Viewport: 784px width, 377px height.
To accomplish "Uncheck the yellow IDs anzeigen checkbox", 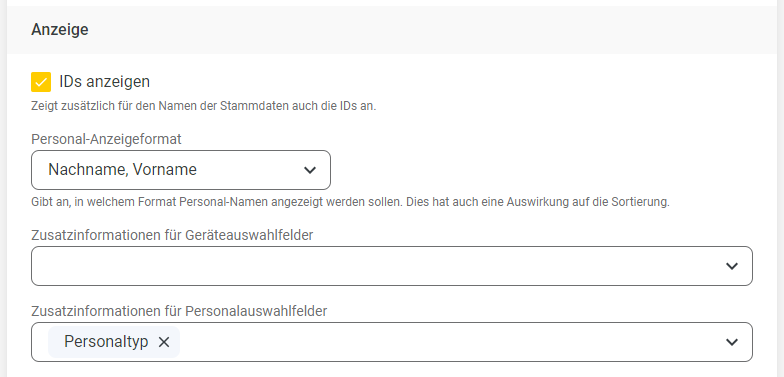I will [x=41, y=82].
